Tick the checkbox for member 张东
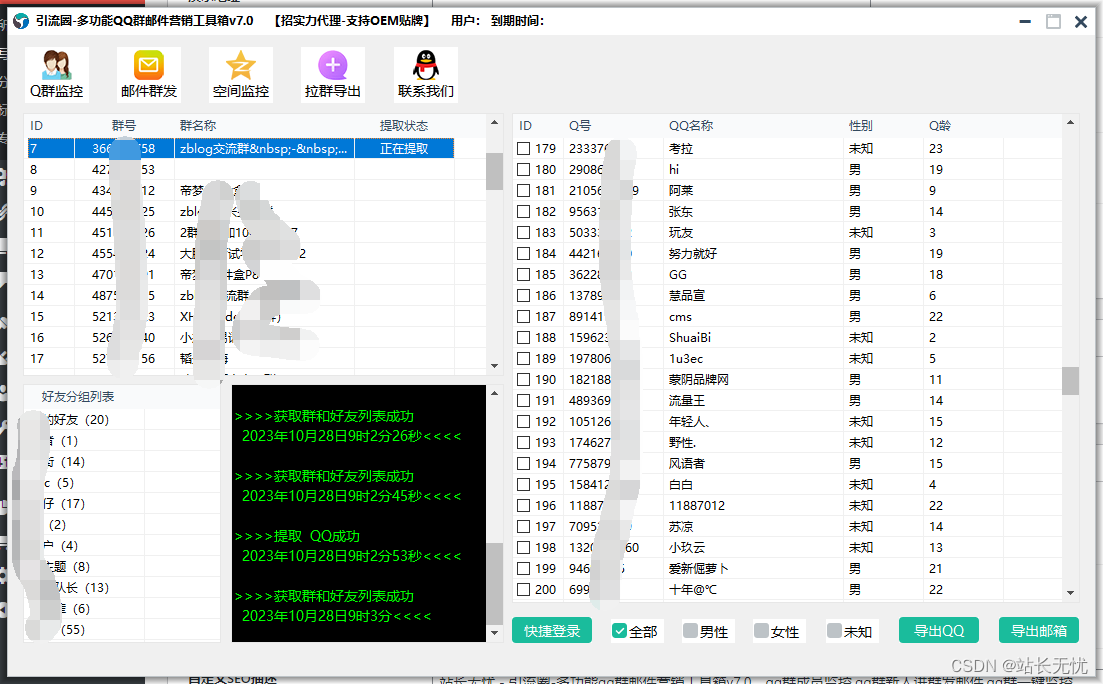Image resolution: width=1103 pixels, height=684 pixels. [523, 211]
